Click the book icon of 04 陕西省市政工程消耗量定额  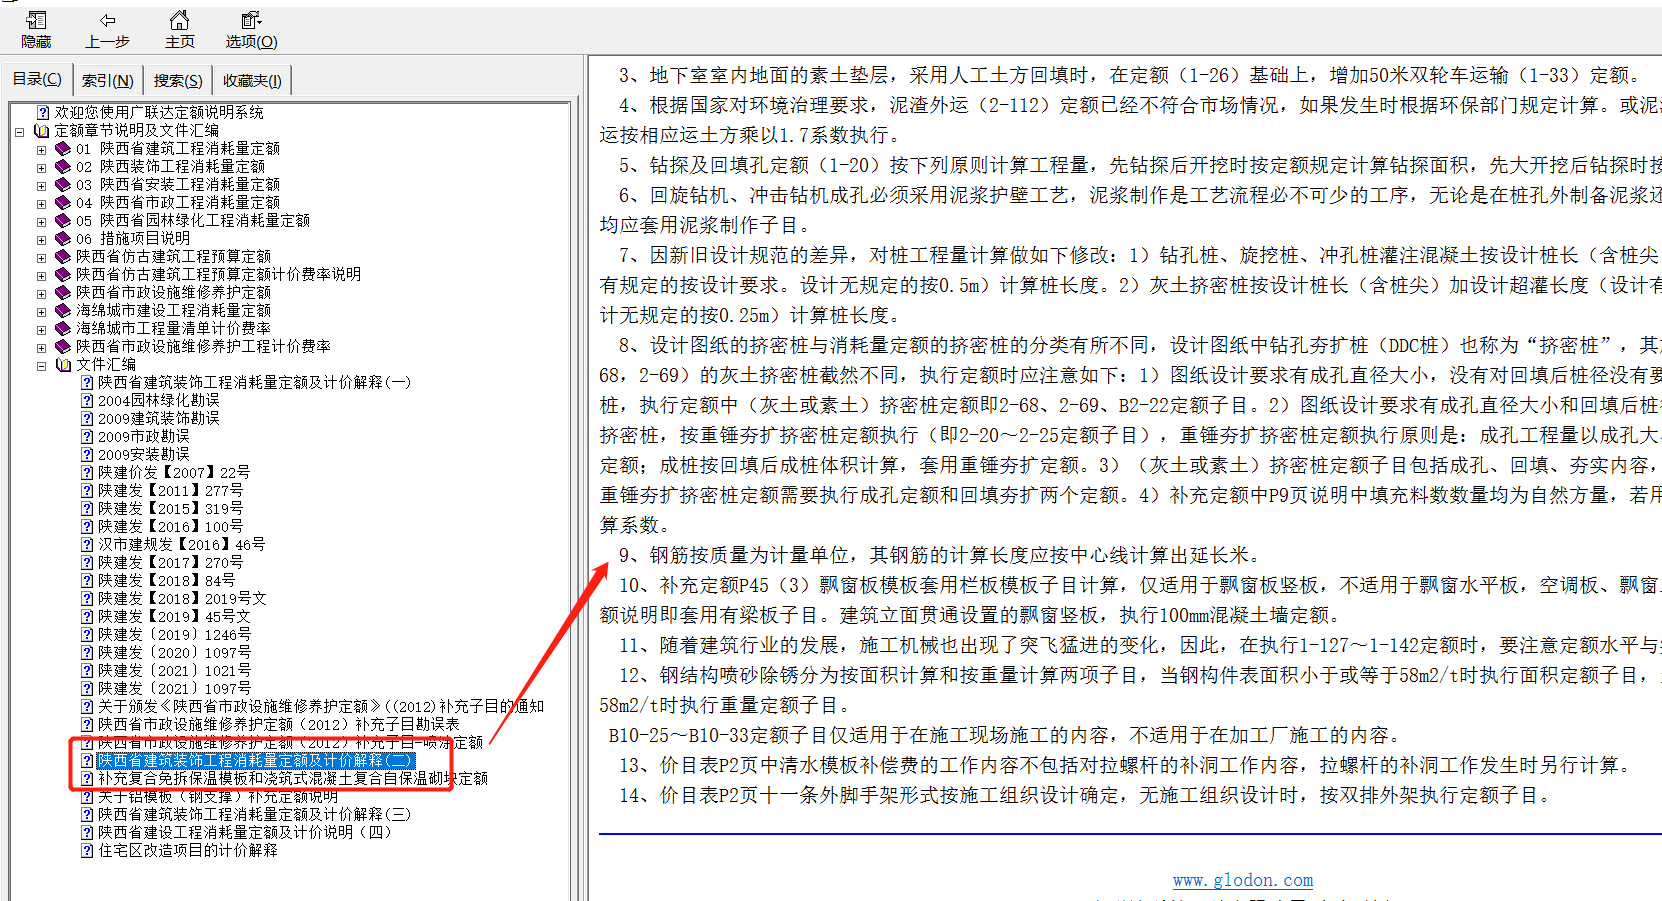(63, 202)
